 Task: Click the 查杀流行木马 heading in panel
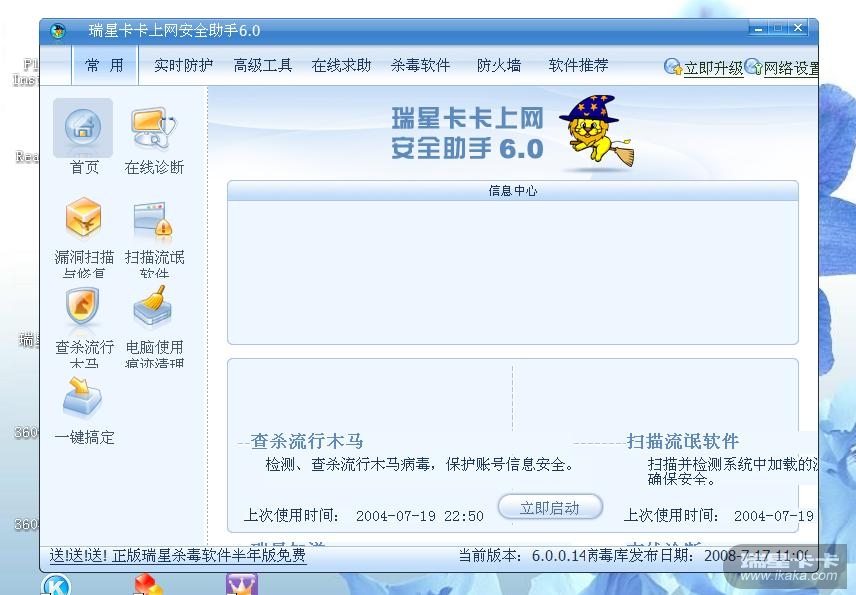(307, 441)
